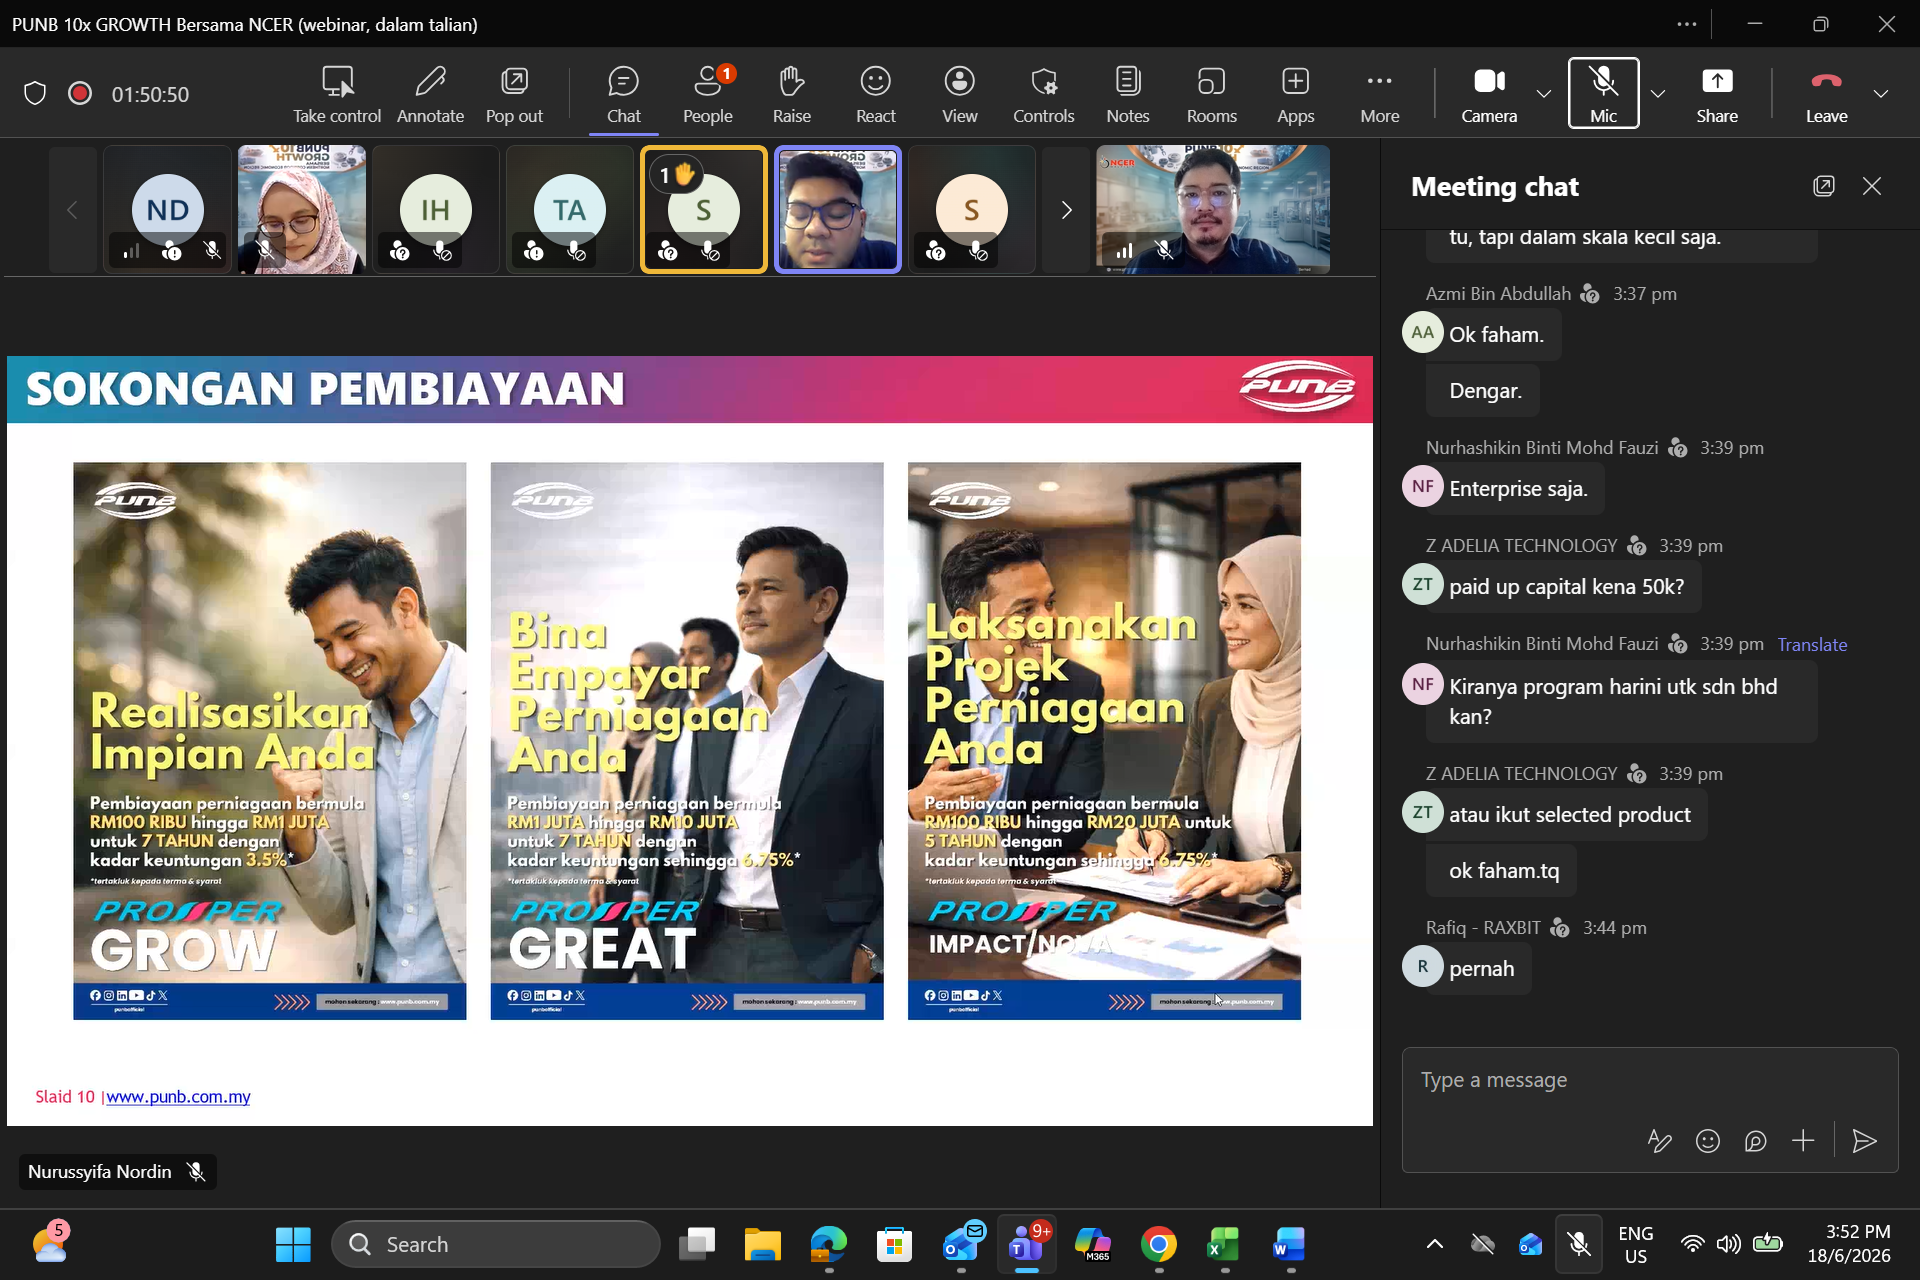The image size is (1920, 1280).
Task: Open Google Chrome from taskbar
Action: (x=1159, y=1244)
